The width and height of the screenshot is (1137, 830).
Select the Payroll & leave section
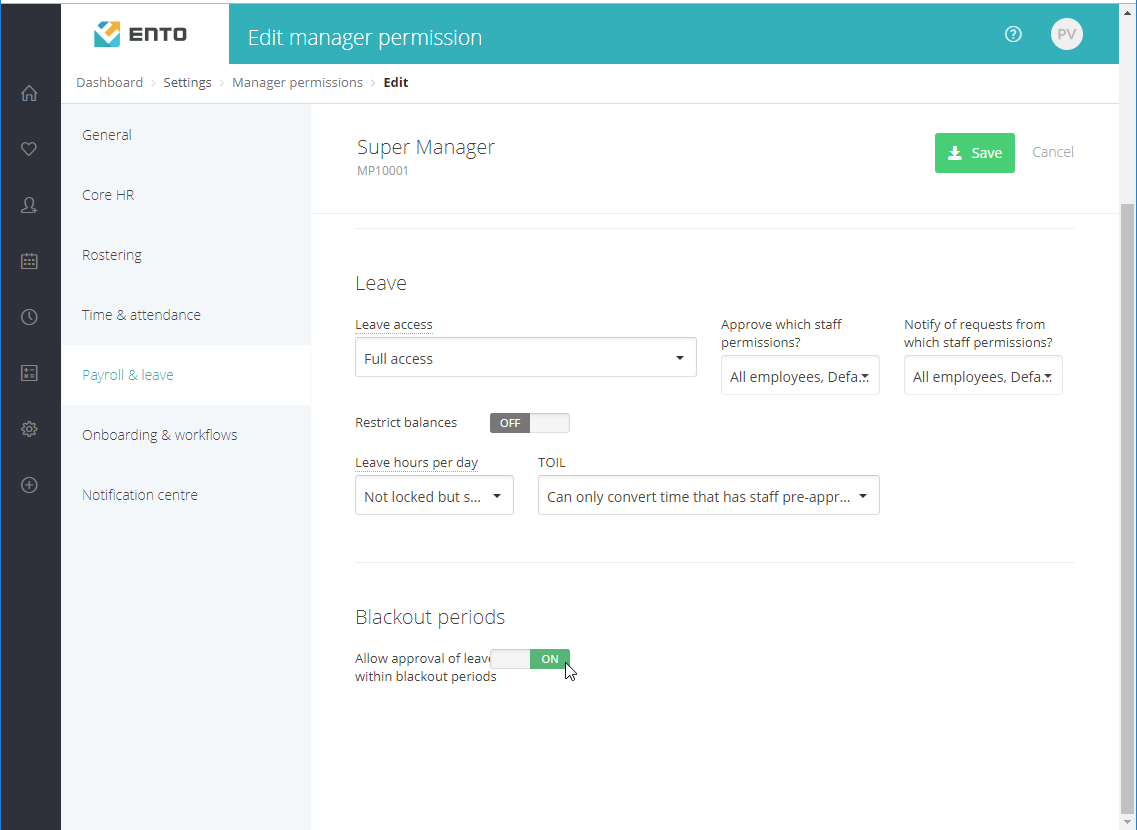point(186,375)
